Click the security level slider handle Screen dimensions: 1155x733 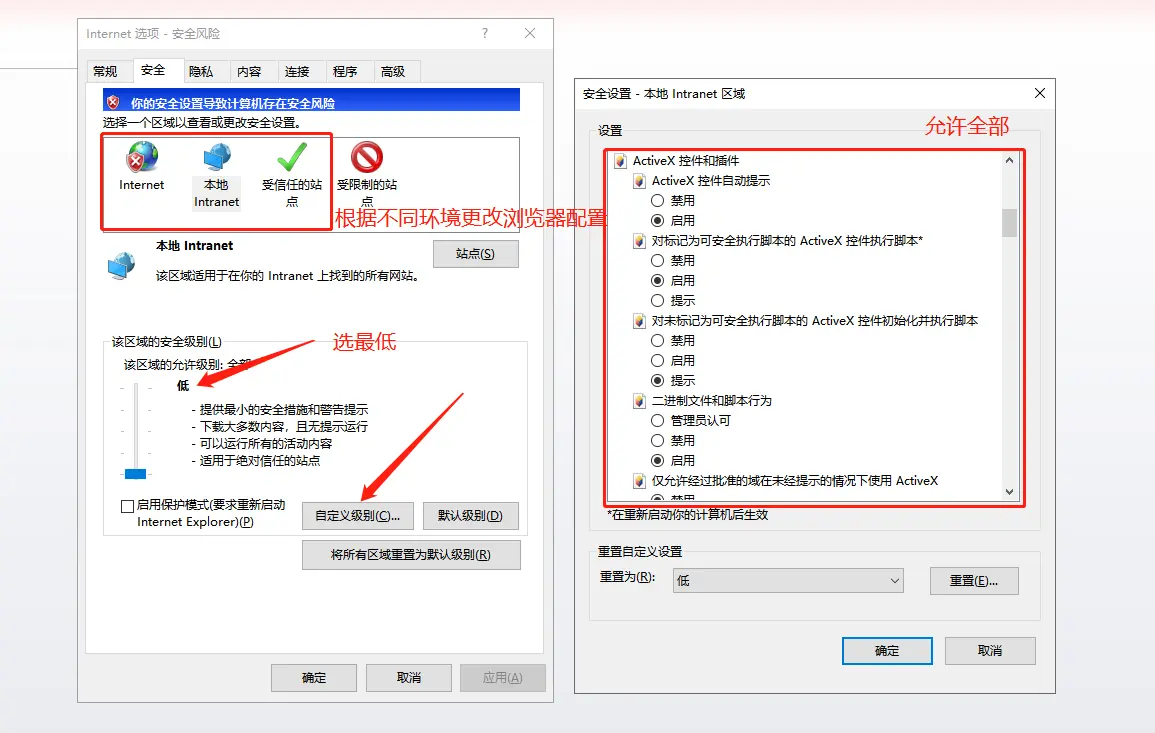tap(136, 474)
